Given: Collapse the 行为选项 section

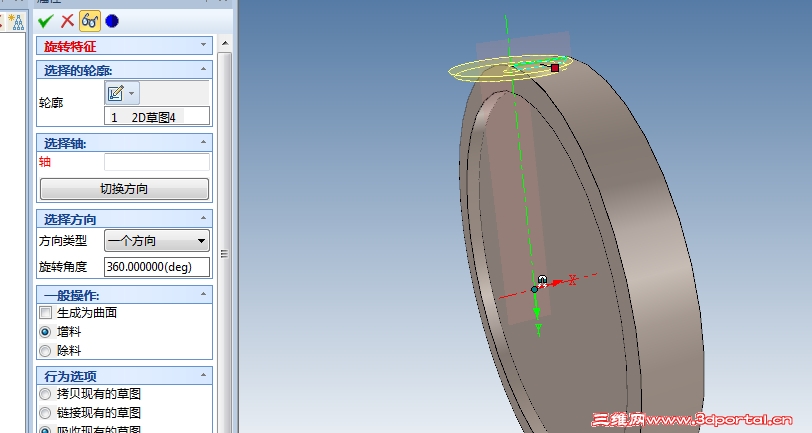Looking at the screenshot, I should [x=204, y=374].
